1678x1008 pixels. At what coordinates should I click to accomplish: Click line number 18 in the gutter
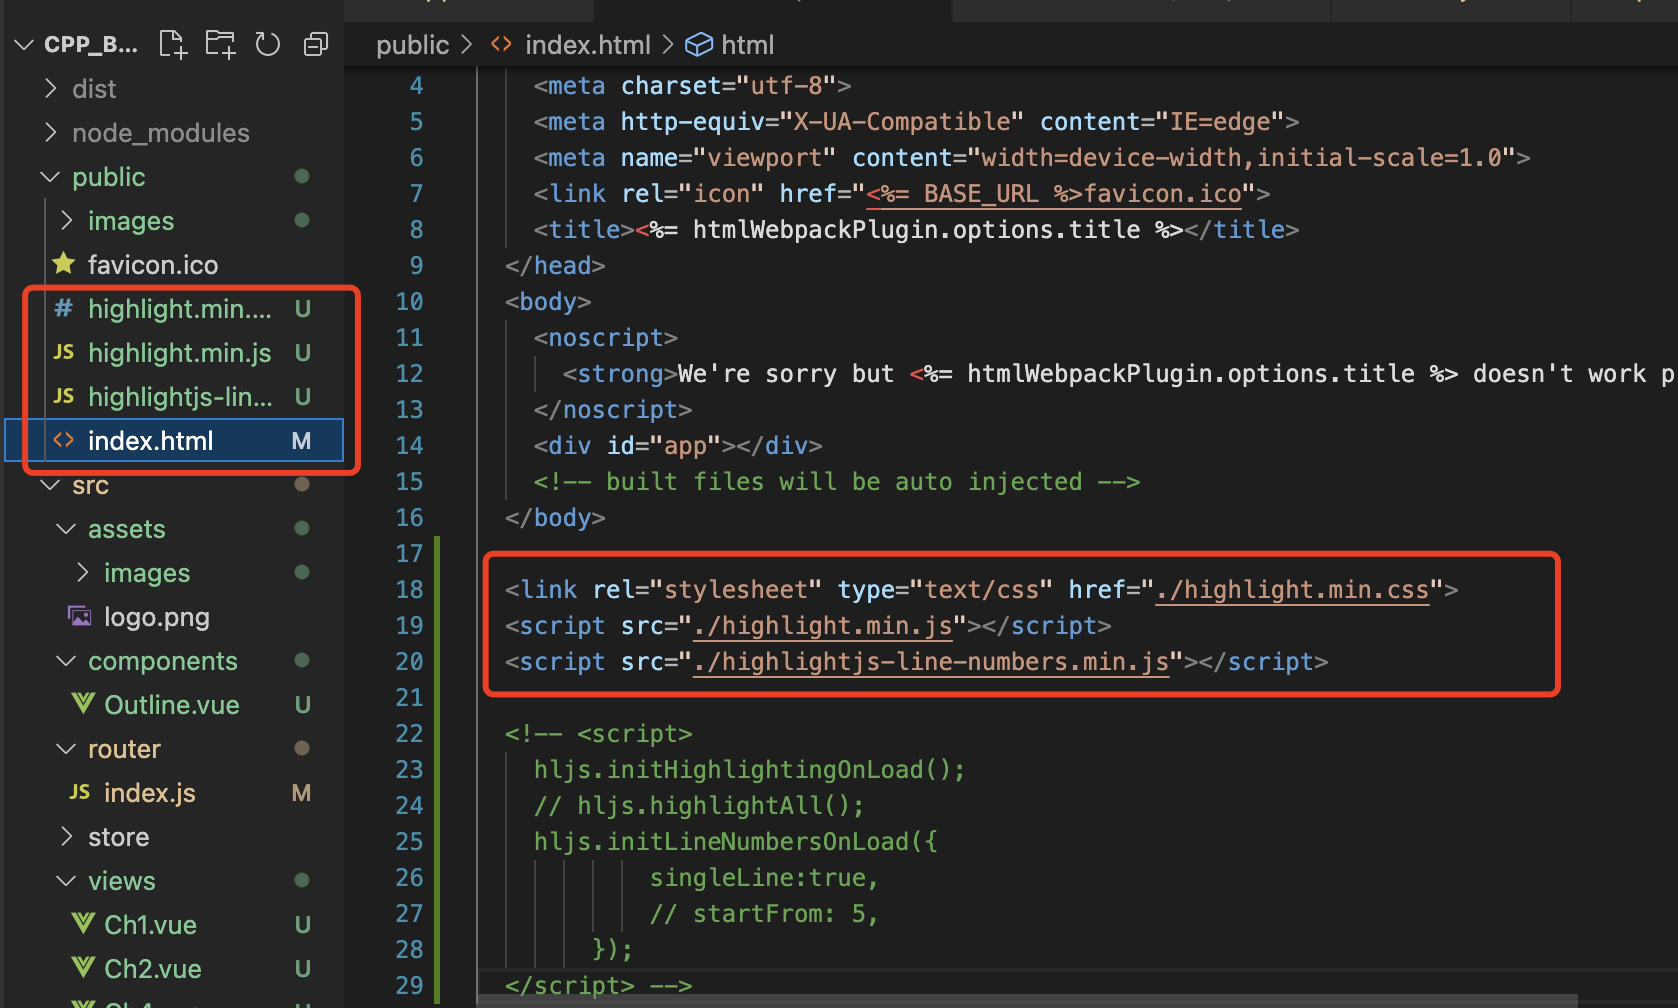click(x=409, y=590)
